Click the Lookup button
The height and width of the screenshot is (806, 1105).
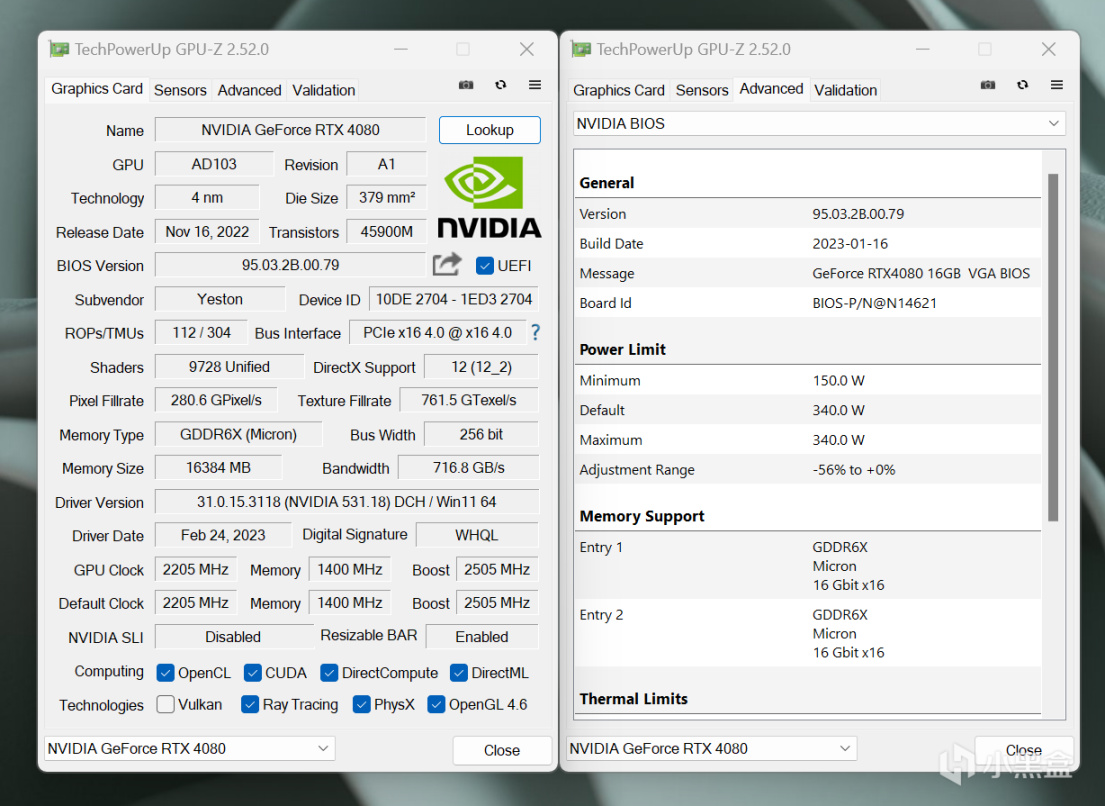click(490, 130)
